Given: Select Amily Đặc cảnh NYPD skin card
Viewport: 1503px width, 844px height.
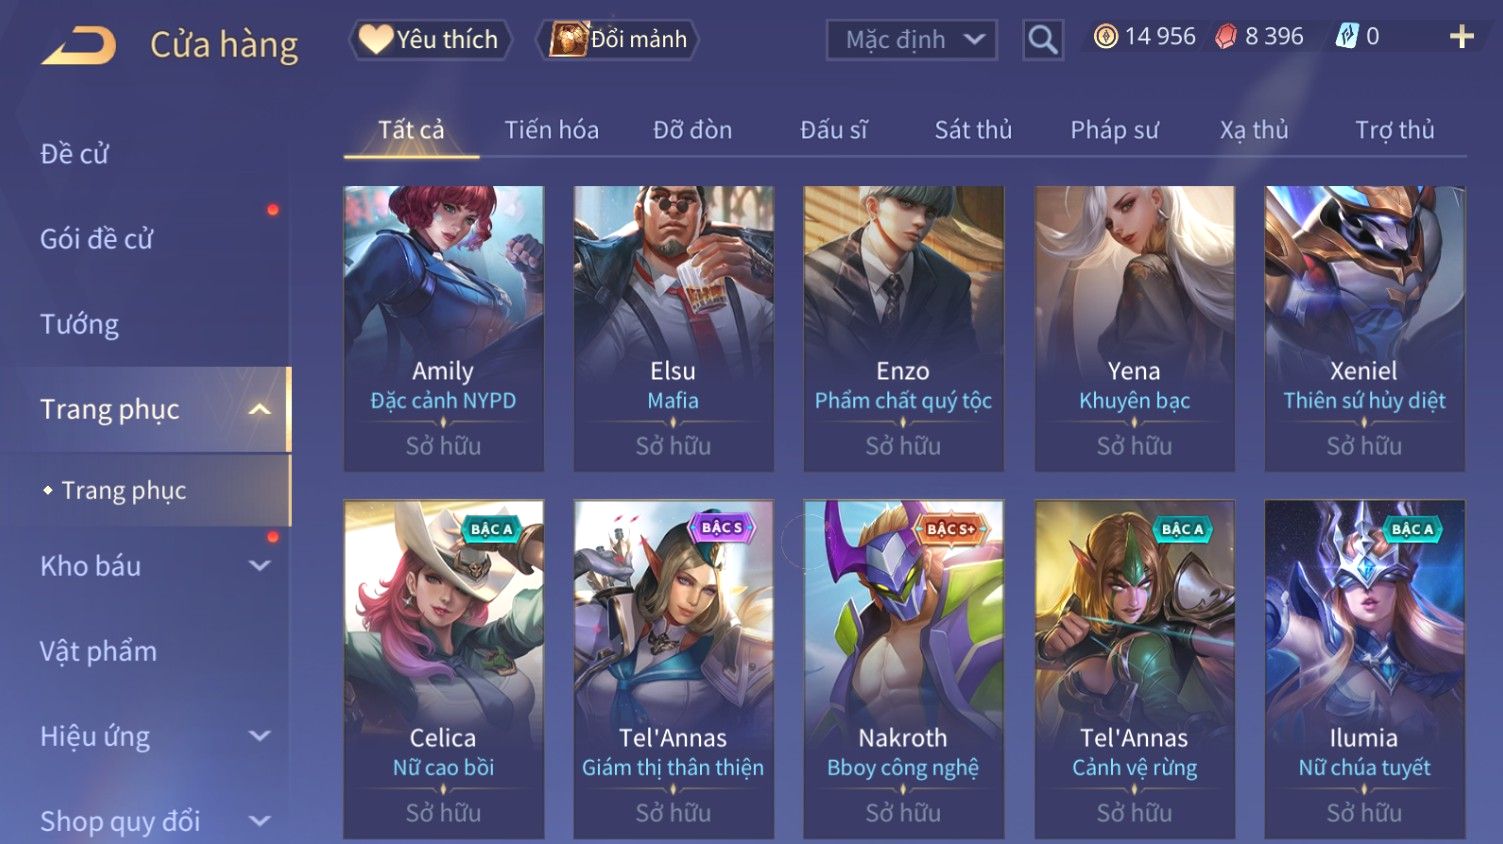Looking at the screenshot, I should (443, 328).
